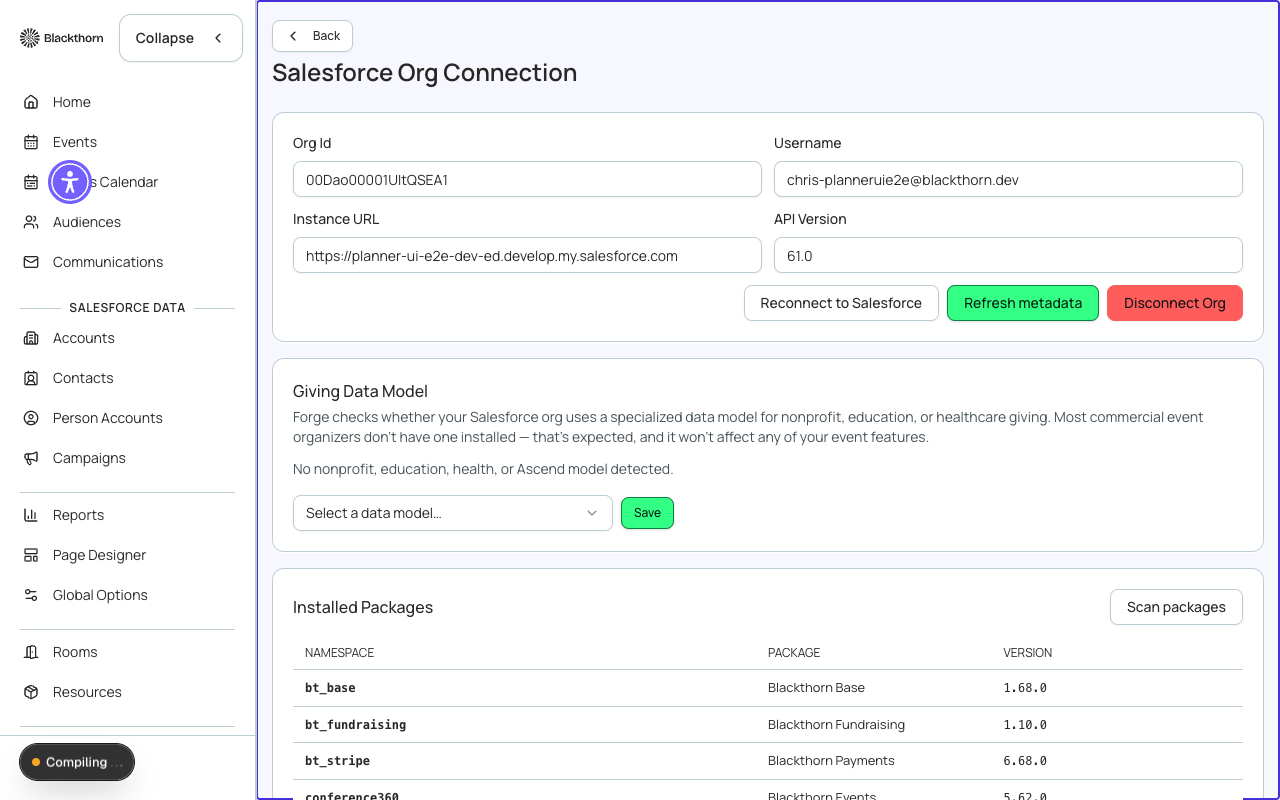Click the Back button

[x=312, y=36]
